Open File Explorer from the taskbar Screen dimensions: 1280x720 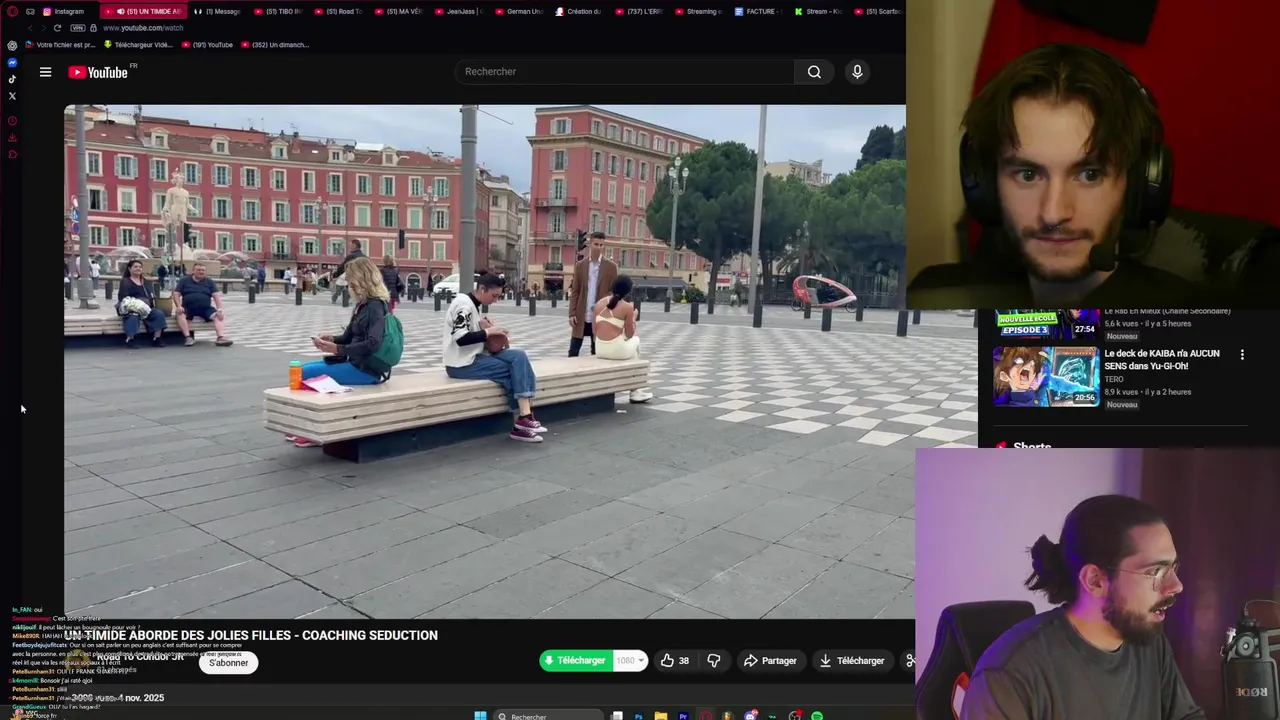pyautogui.click(x=661, y=716)
